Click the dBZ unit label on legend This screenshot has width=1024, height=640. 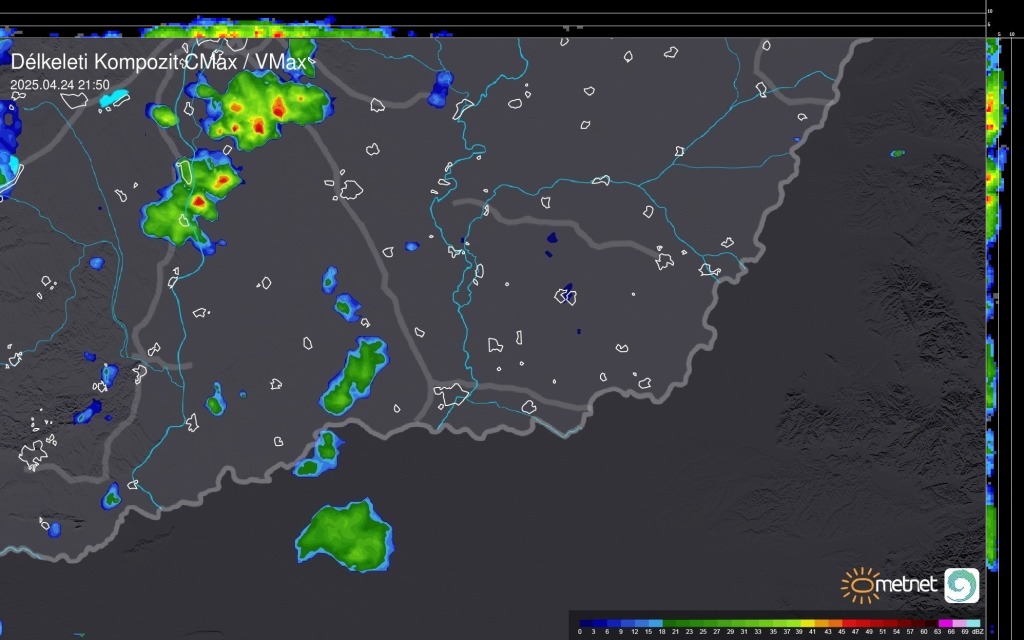pyautogui.click(x=978, y=632)
